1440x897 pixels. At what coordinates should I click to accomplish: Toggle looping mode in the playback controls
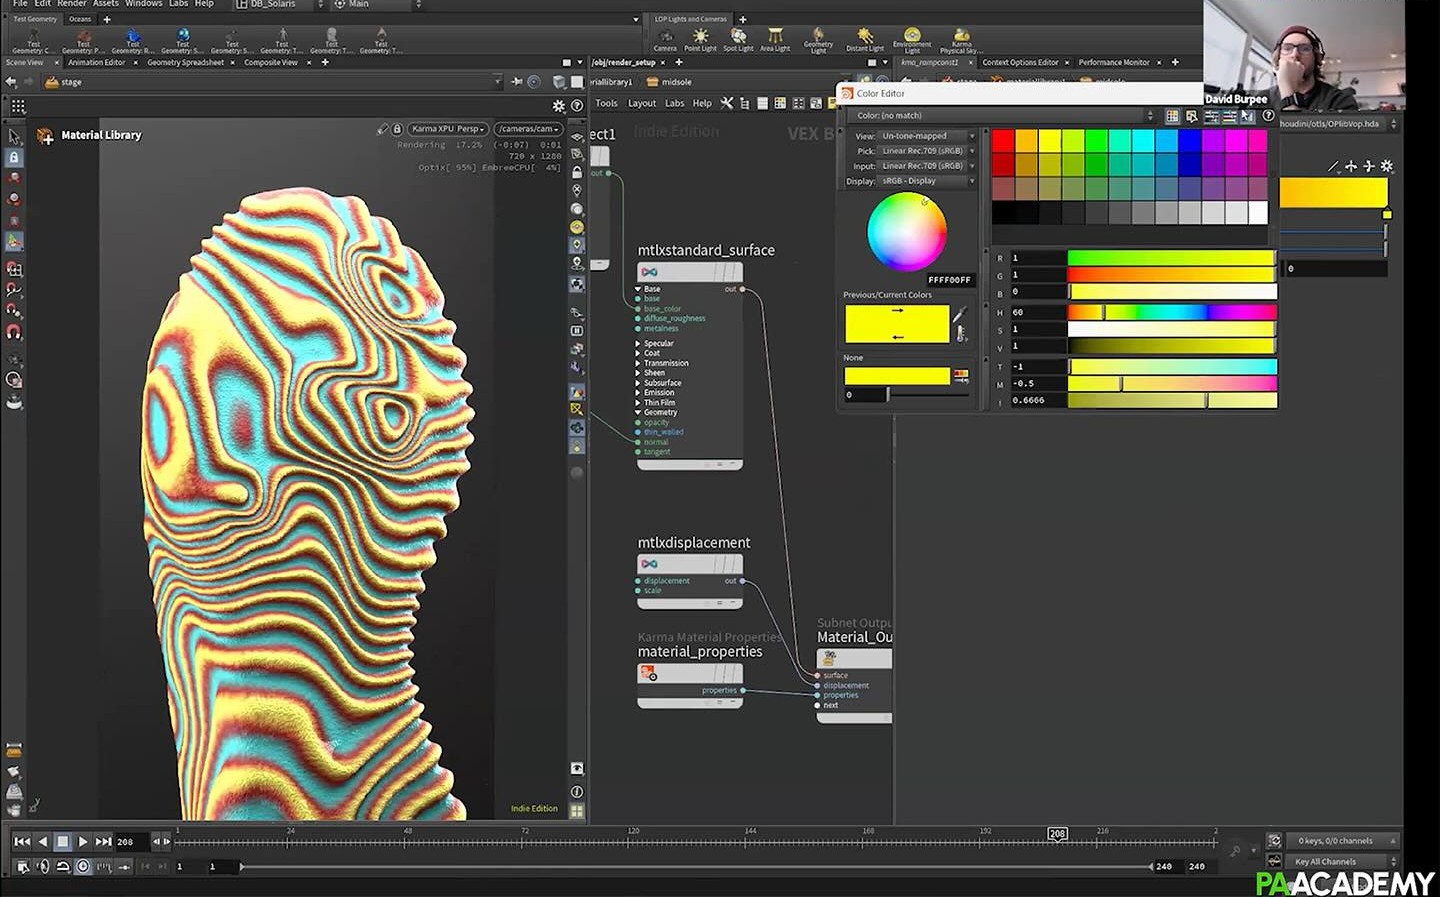pyautogui.click(x=62, y=867)
